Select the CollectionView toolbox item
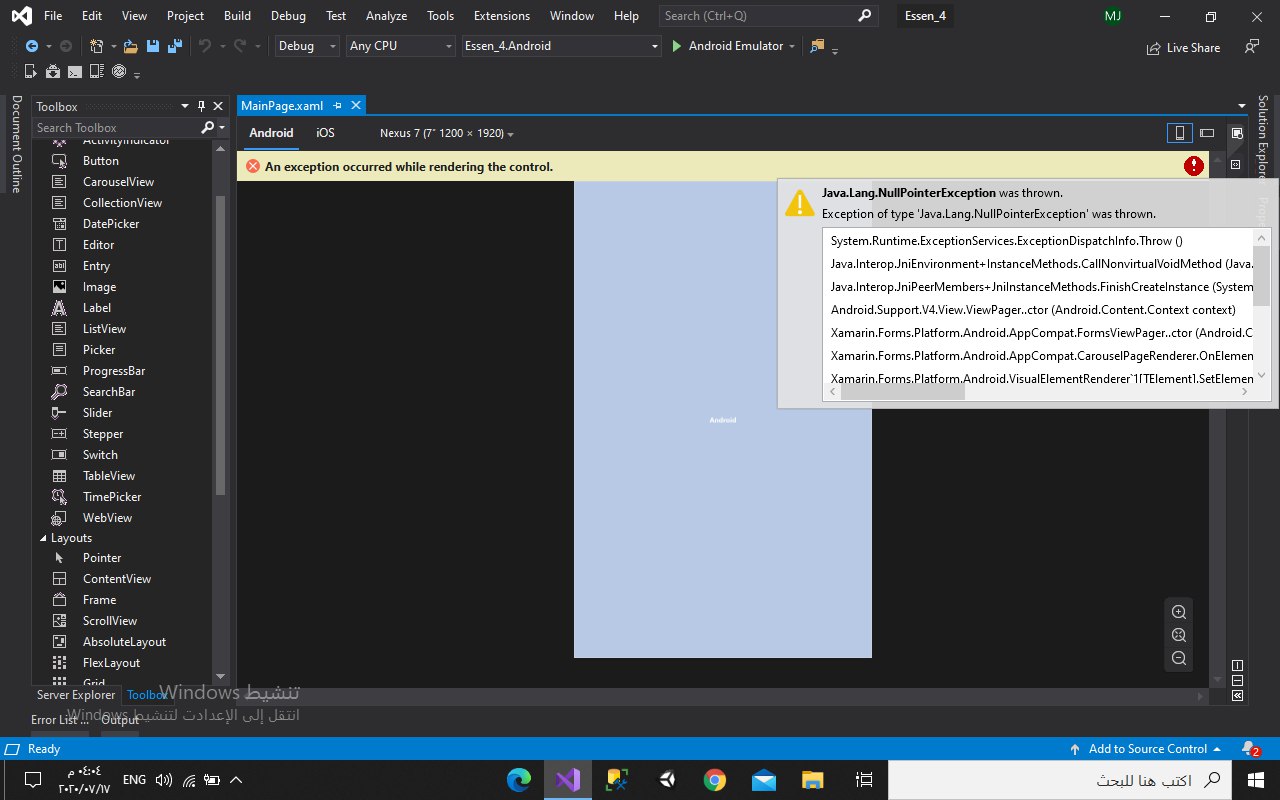This screenshot has height=800, width=1280. (122, 203)
